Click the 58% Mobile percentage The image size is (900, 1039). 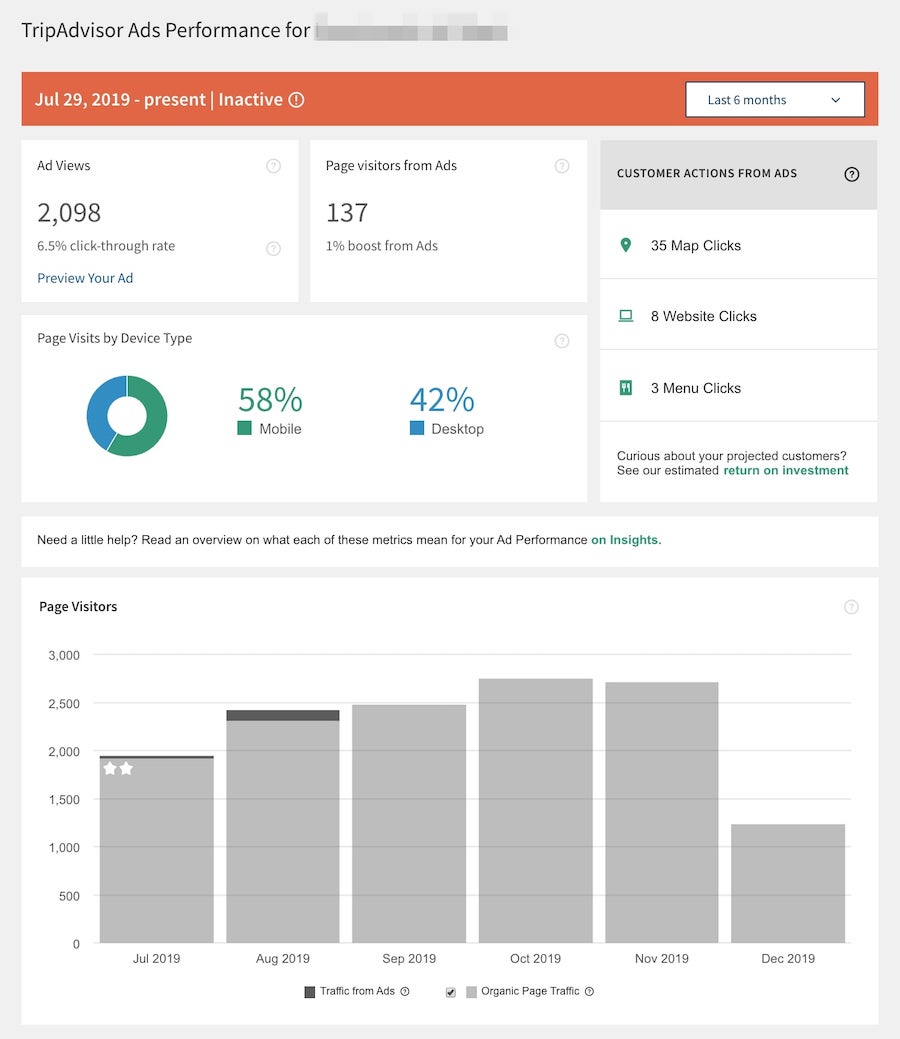point(270,400)
